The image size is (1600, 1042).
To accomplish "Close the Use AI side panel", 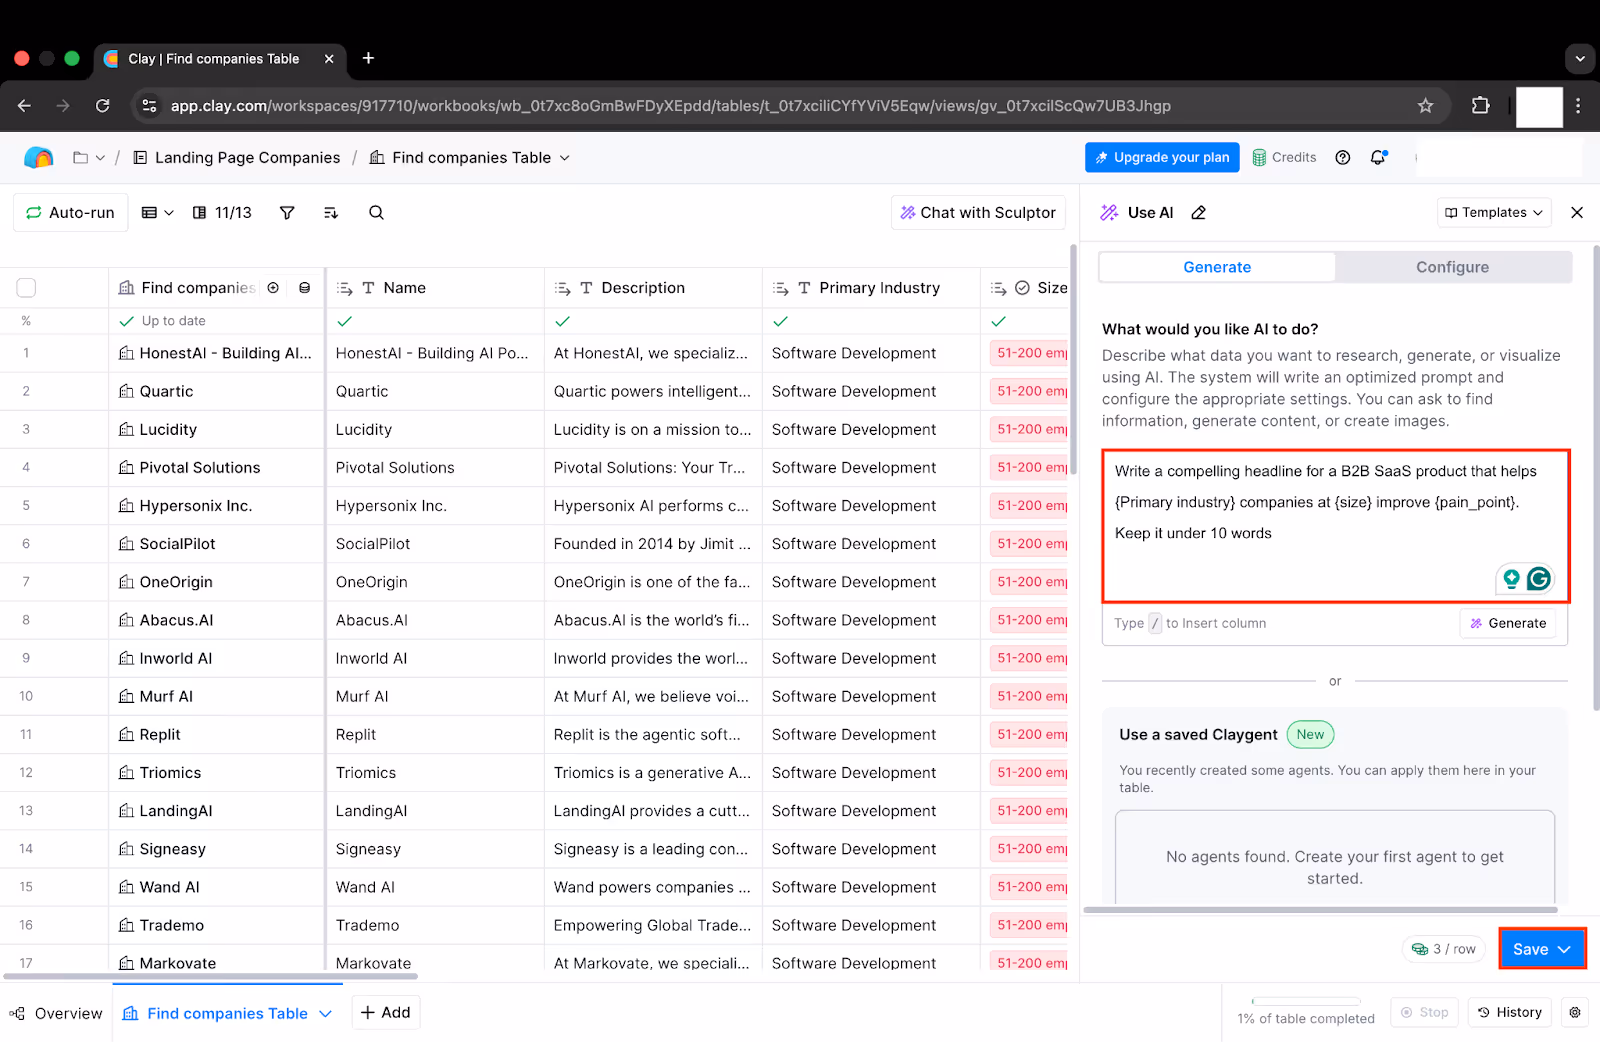I will coord(1577,212).
